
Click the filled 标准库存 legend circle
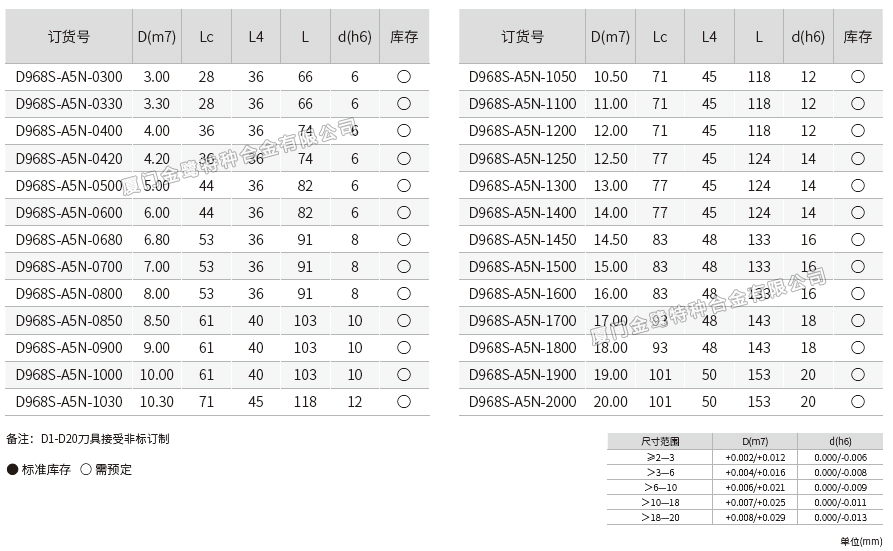coord(13,470)
